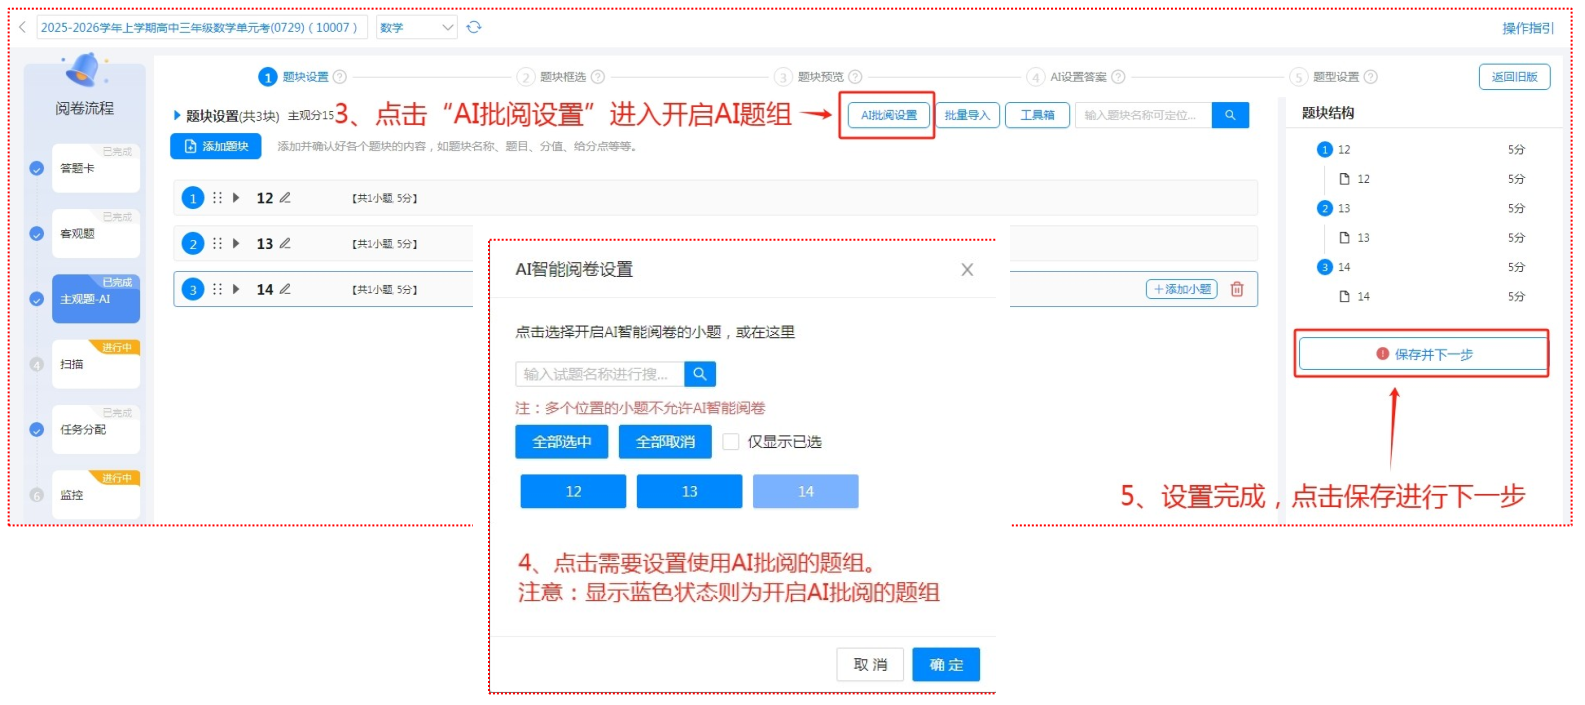The height and width of the screenshot is (705, 1585).
Task: Open the 数学 subject dropdown
Action: point(417,27)
